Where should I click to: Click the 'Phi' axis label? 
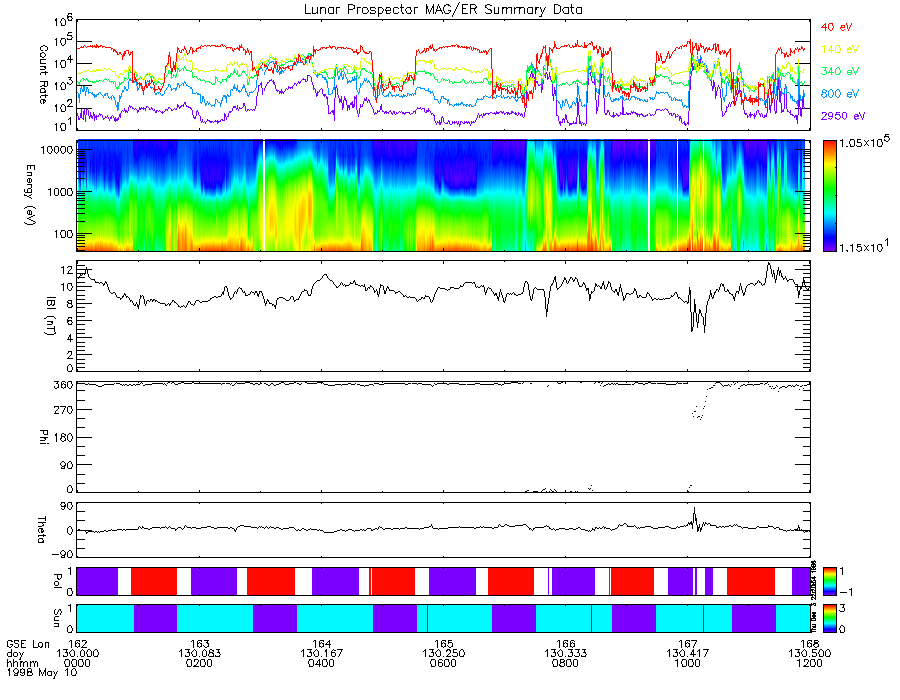tap(43, 437)
